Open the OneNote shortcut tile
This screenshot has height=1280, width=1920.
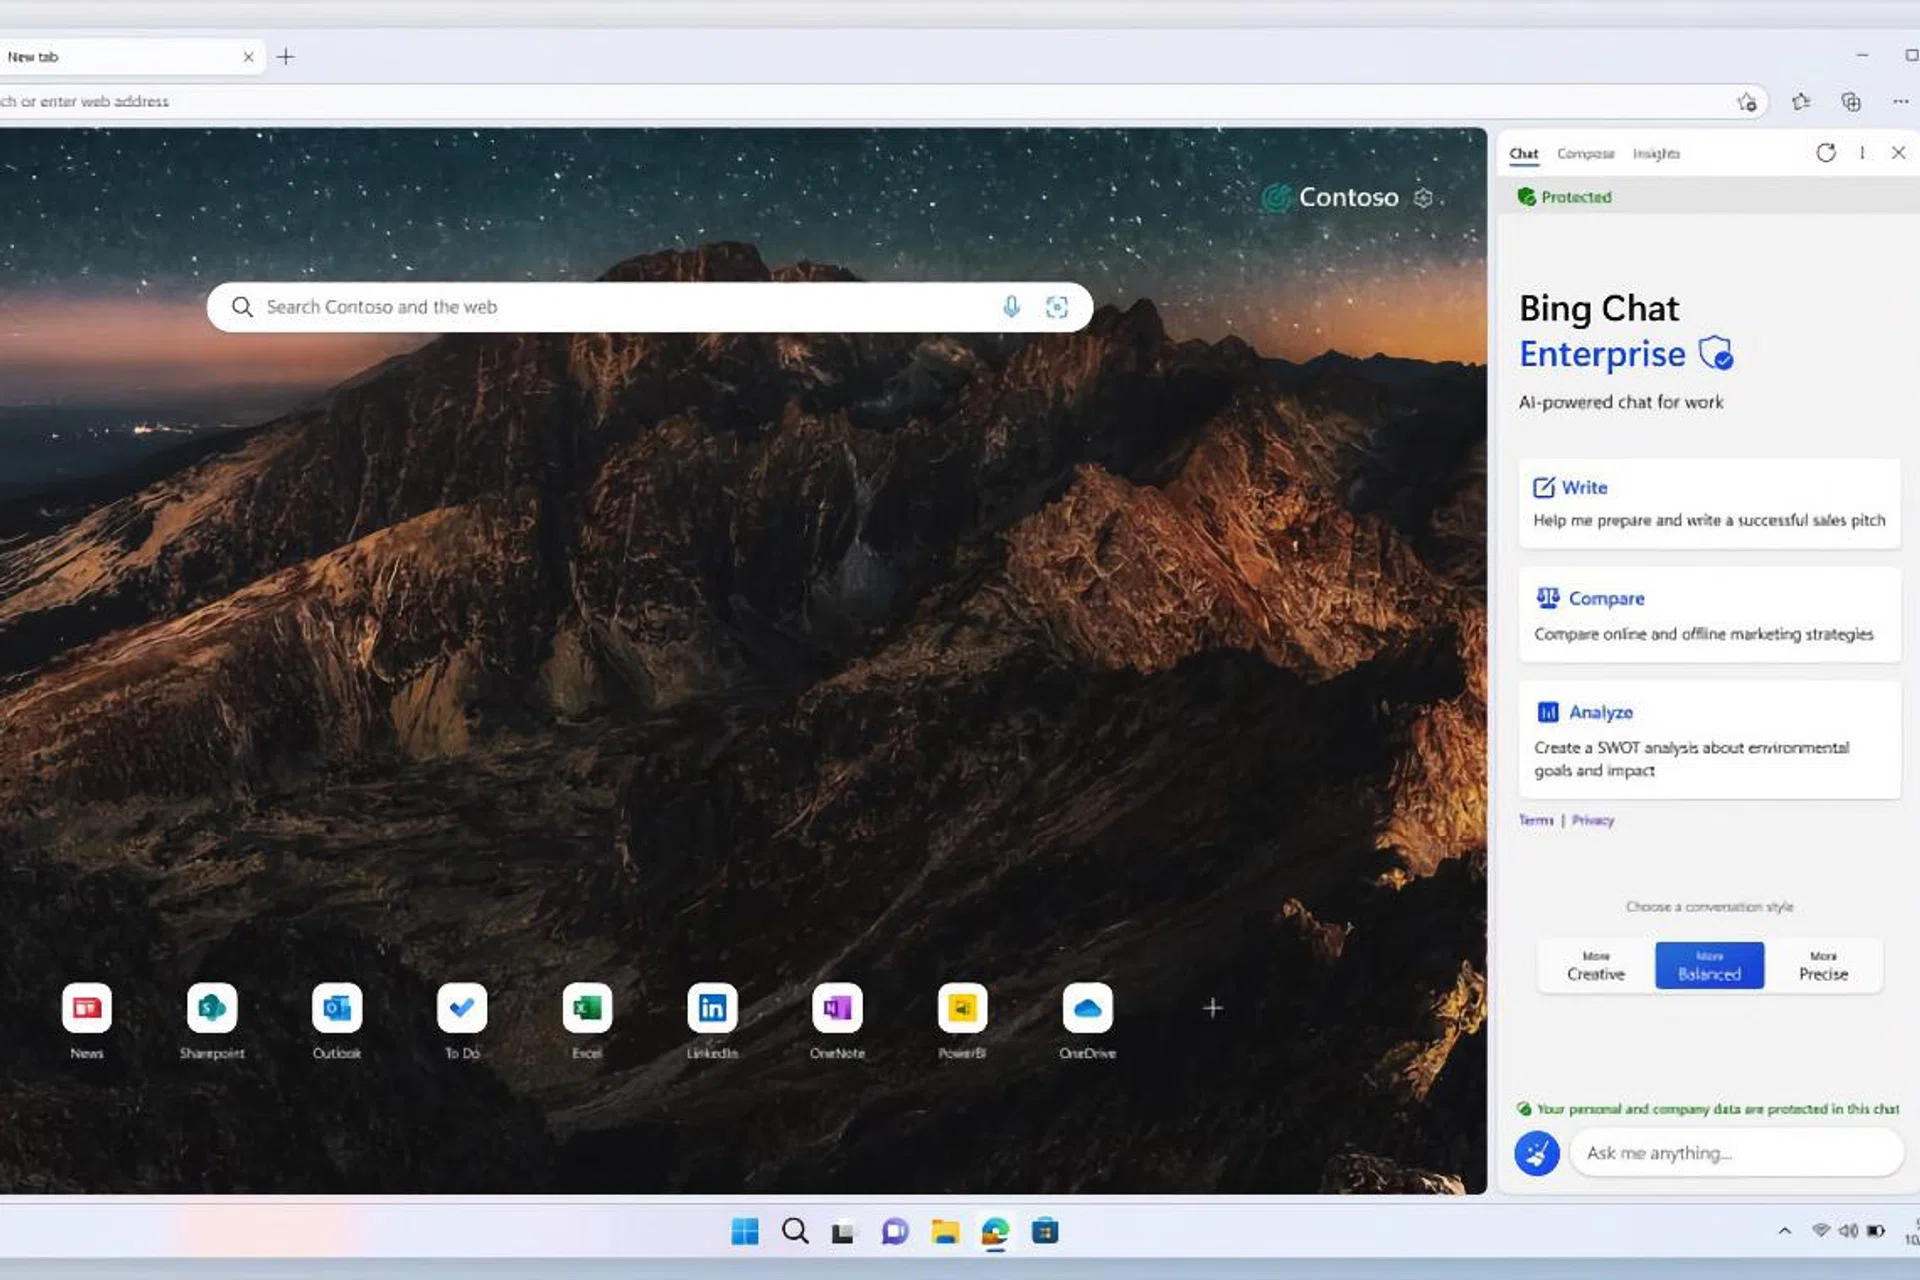click(x=837, y=1008)
